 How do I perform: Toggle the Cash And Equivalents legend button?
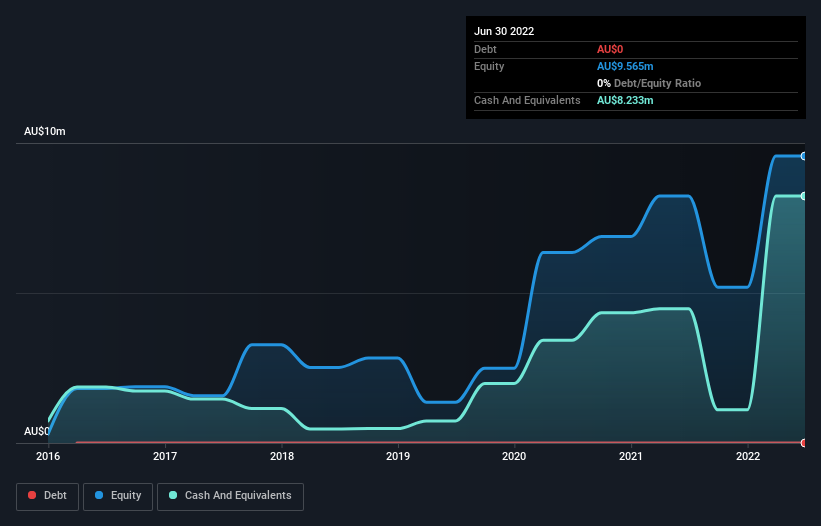click(x=230, y=496)
